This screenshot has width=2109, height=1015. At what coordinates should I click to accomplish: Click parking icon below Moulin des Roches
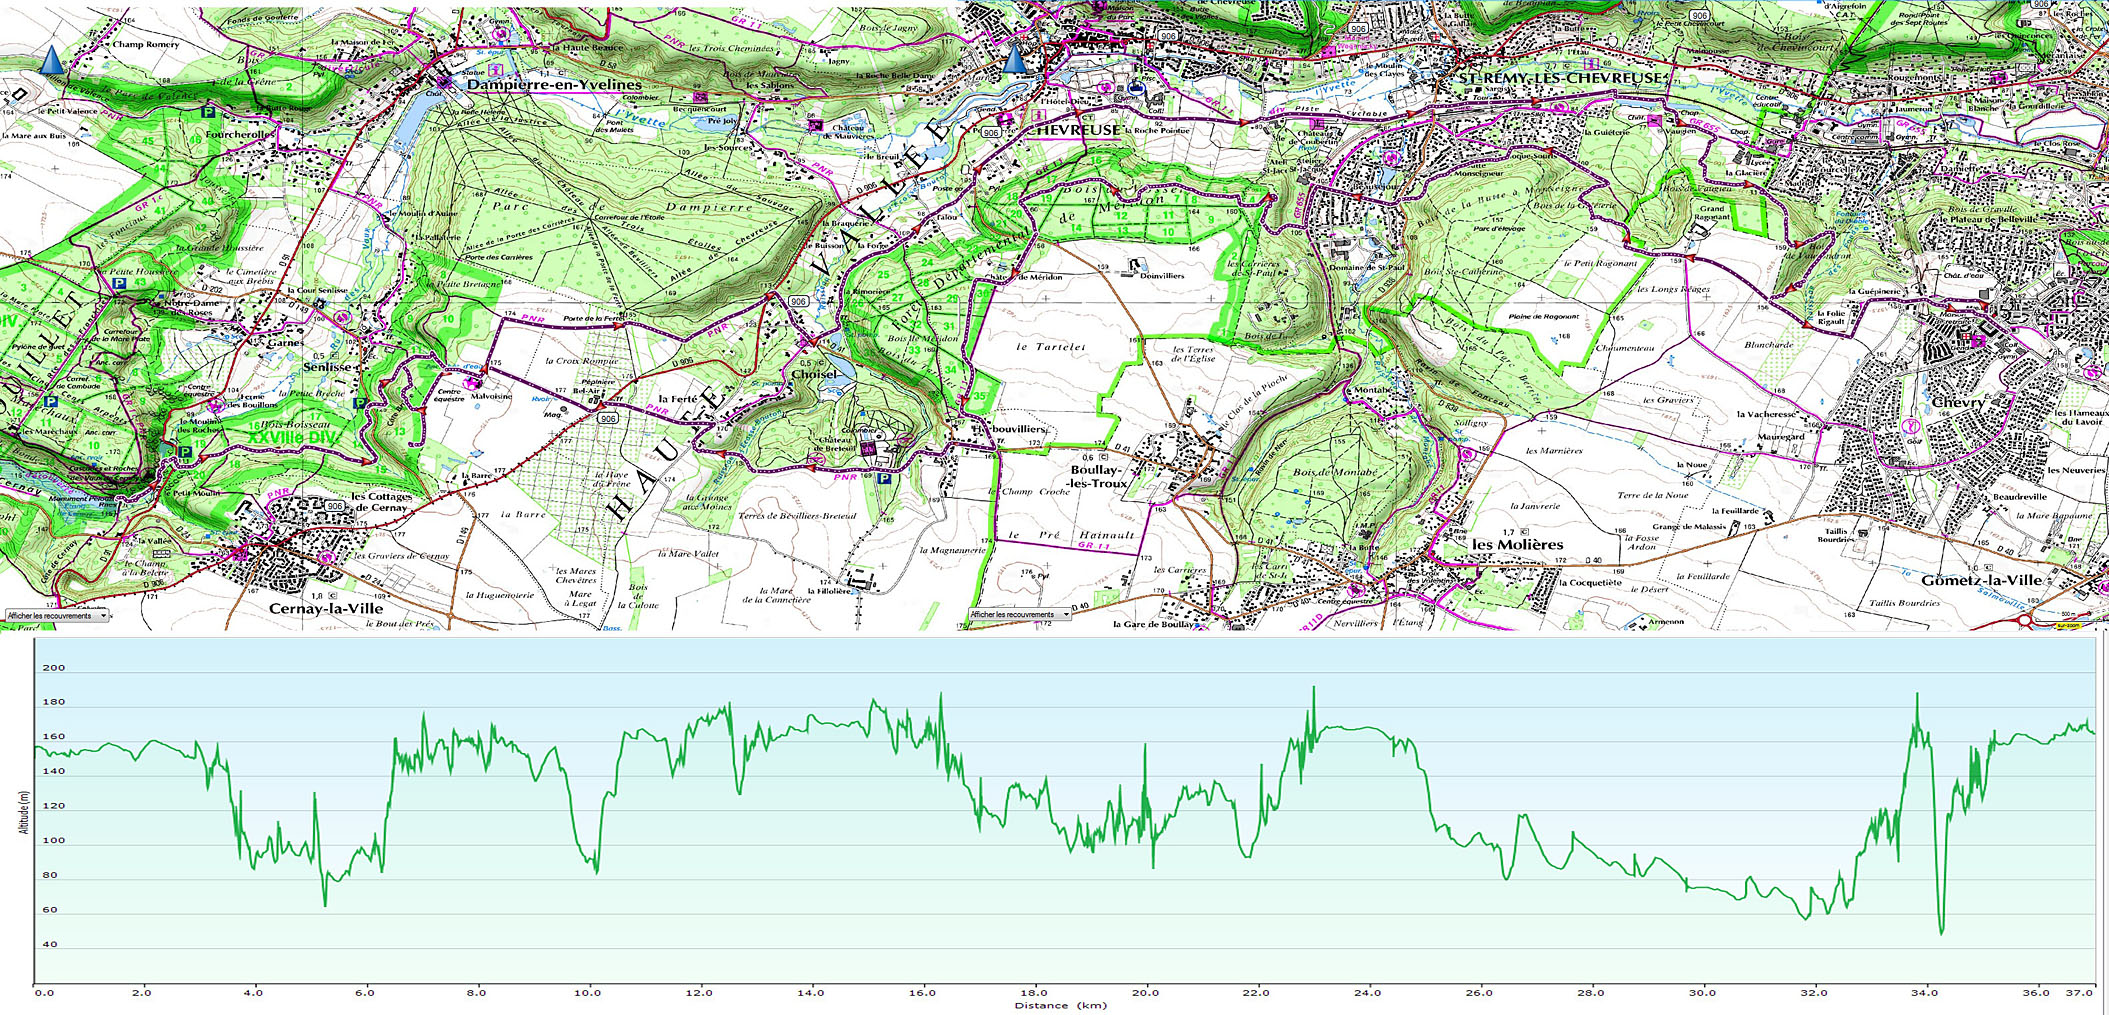click(x=185, y=453)
